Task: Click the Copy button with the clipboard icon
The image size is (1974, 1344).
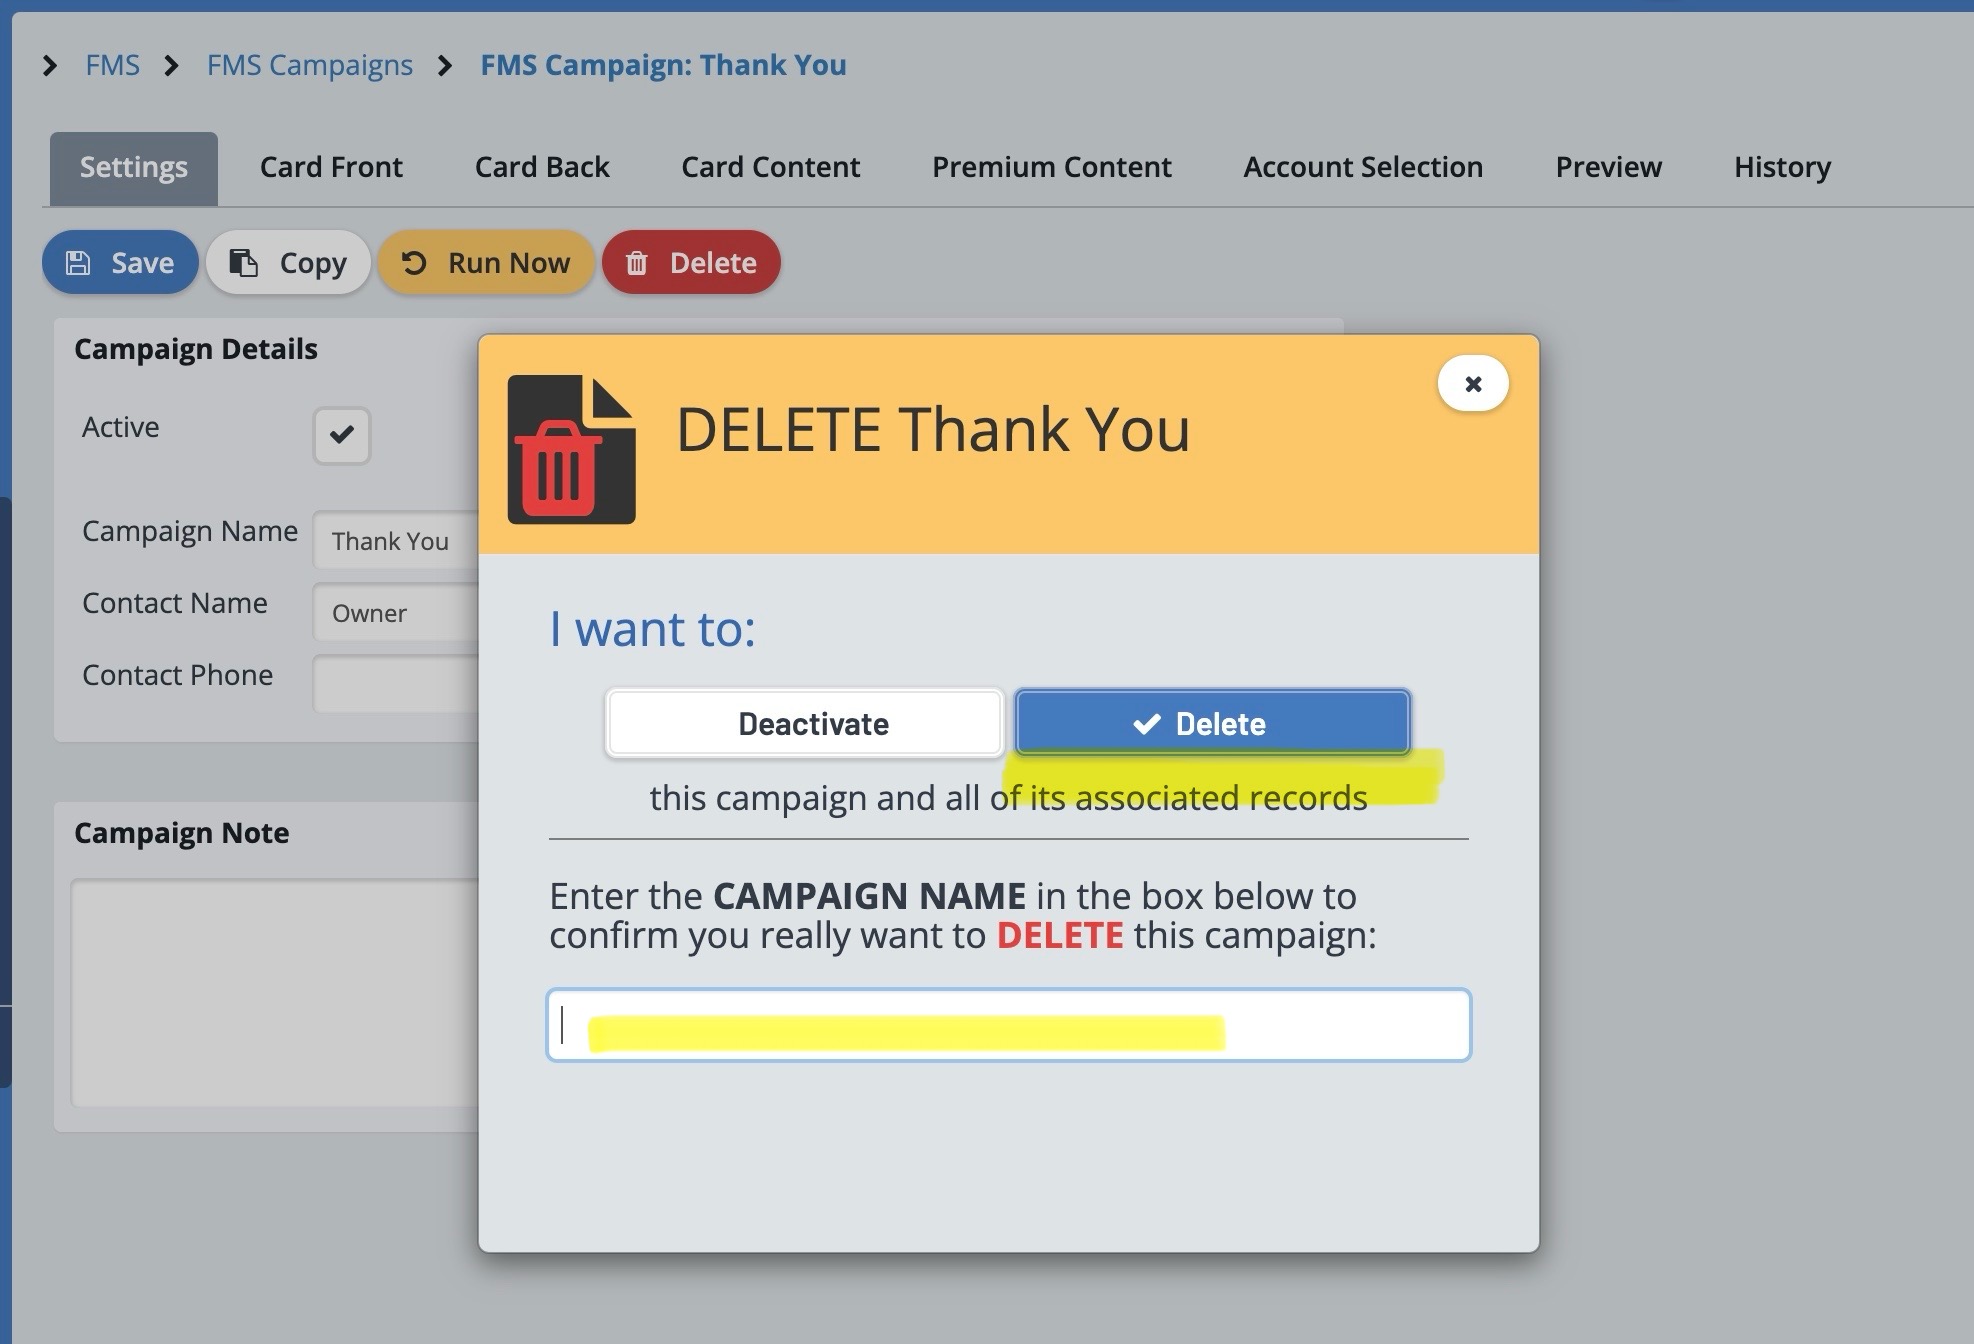Action: 288,263
